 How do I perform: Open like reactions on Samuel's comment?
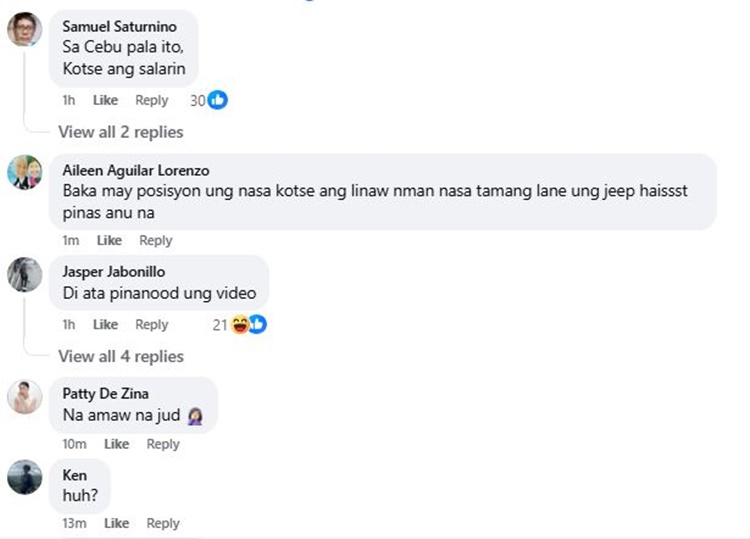(x=217, y=100)
